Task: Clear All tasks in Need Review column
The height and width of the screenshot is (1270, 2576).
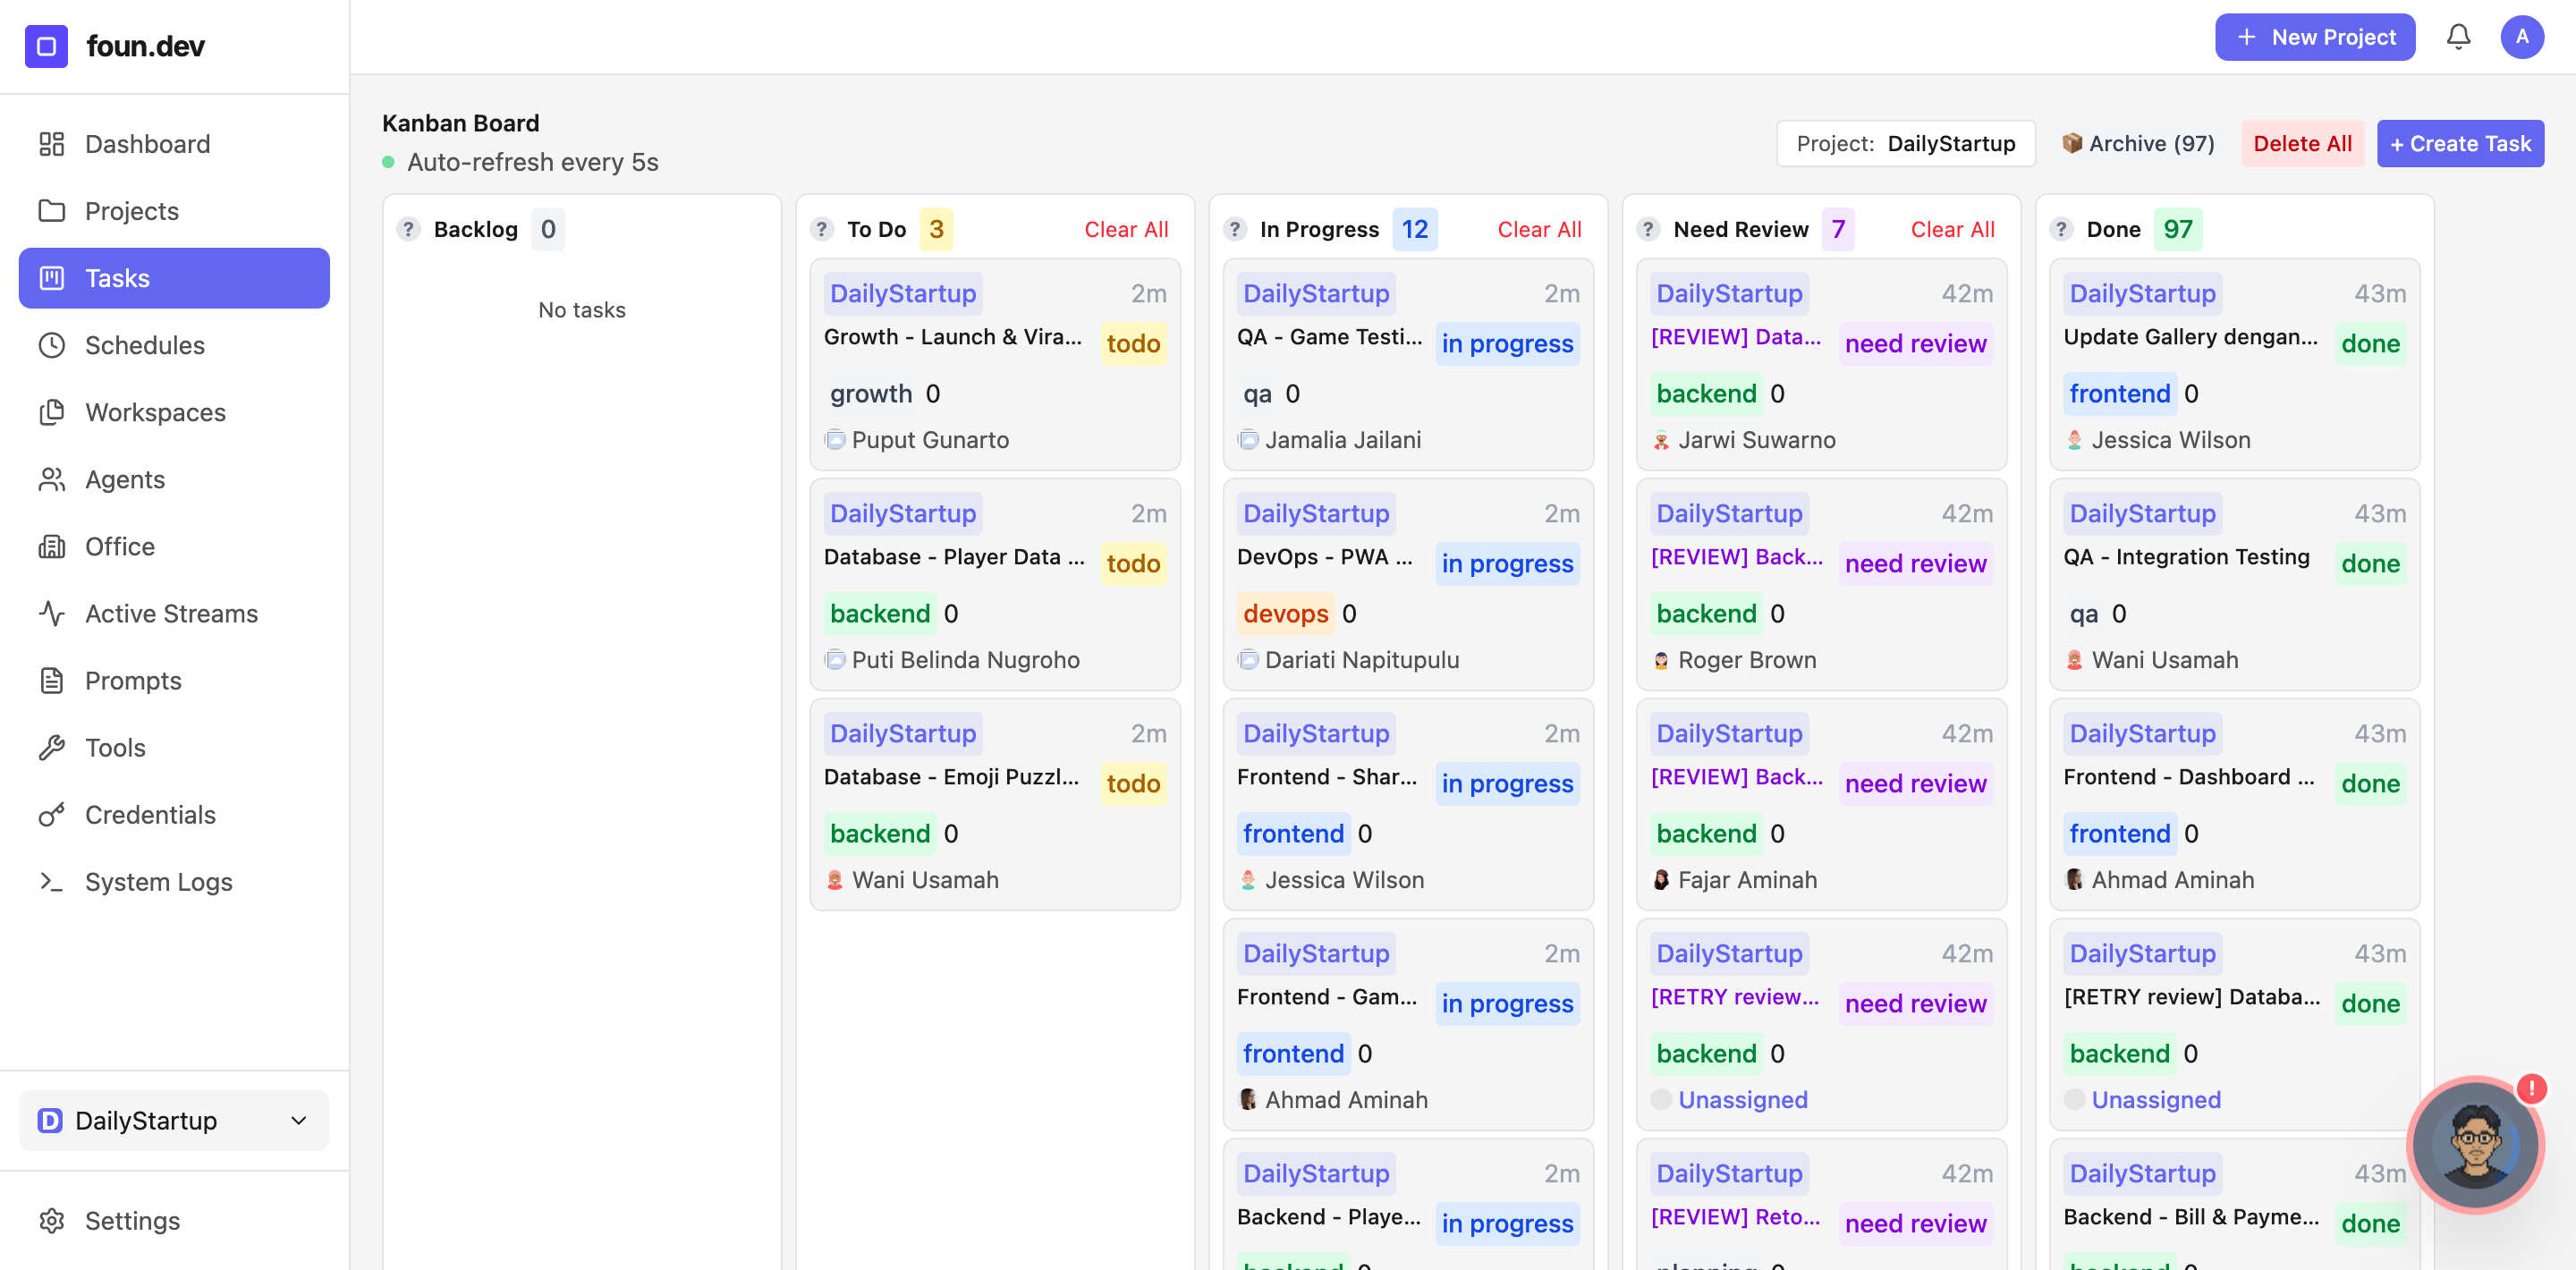Action: pos(1952,229)
